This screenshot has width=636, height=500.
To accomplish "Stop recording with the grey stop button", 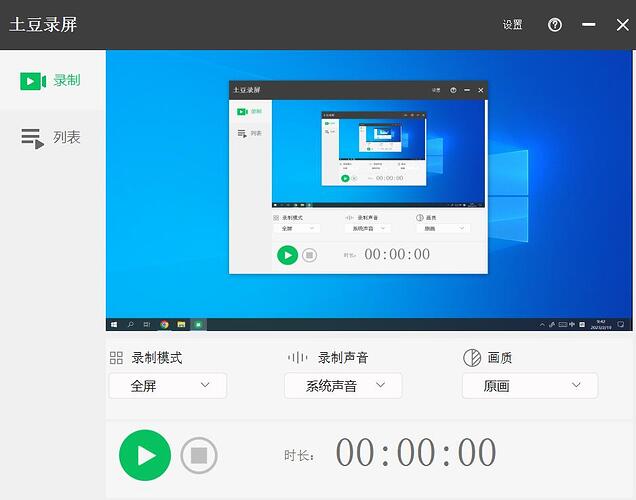I will click(x=199, y=455).
